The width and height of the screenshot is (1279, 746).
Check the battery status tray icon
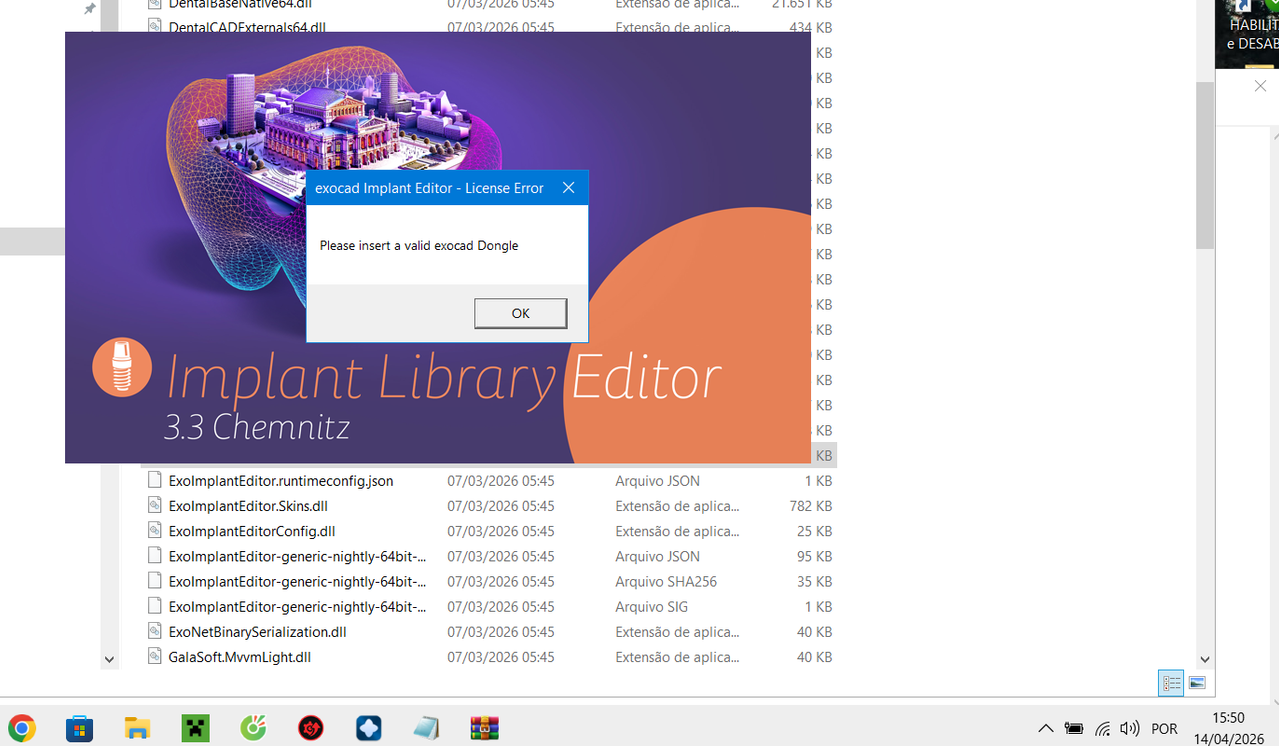1074,729
